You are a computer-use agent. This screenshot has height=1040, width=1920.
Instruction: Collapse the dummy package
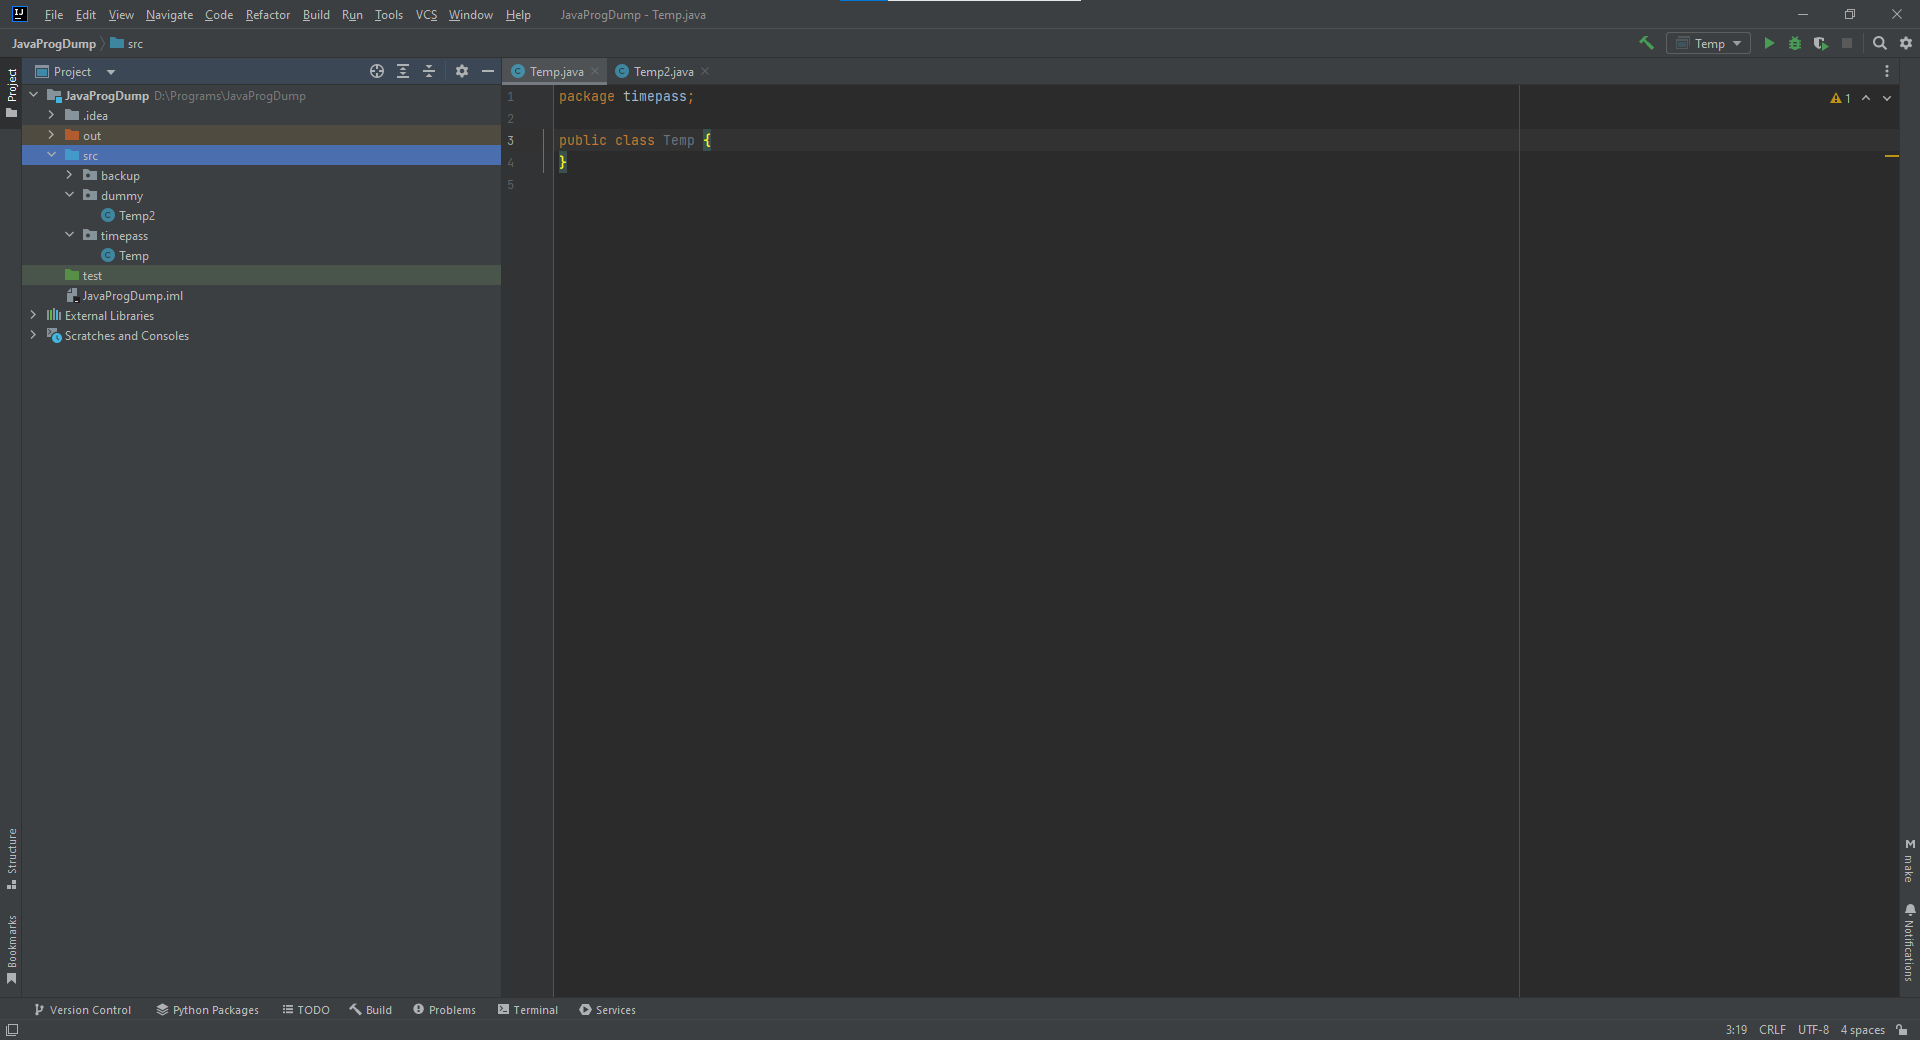pos(69,195)
